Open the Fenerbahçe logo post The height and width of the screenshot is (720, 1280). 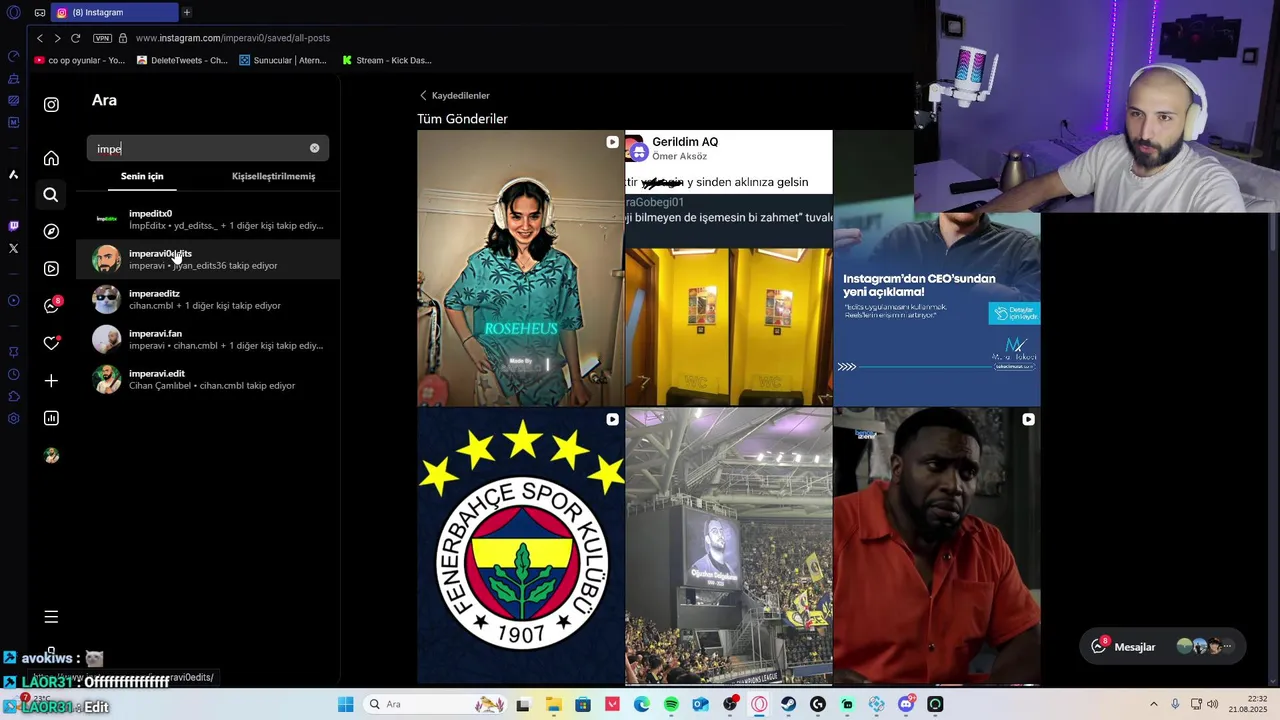pyautogui.click(x=520, y=545)
